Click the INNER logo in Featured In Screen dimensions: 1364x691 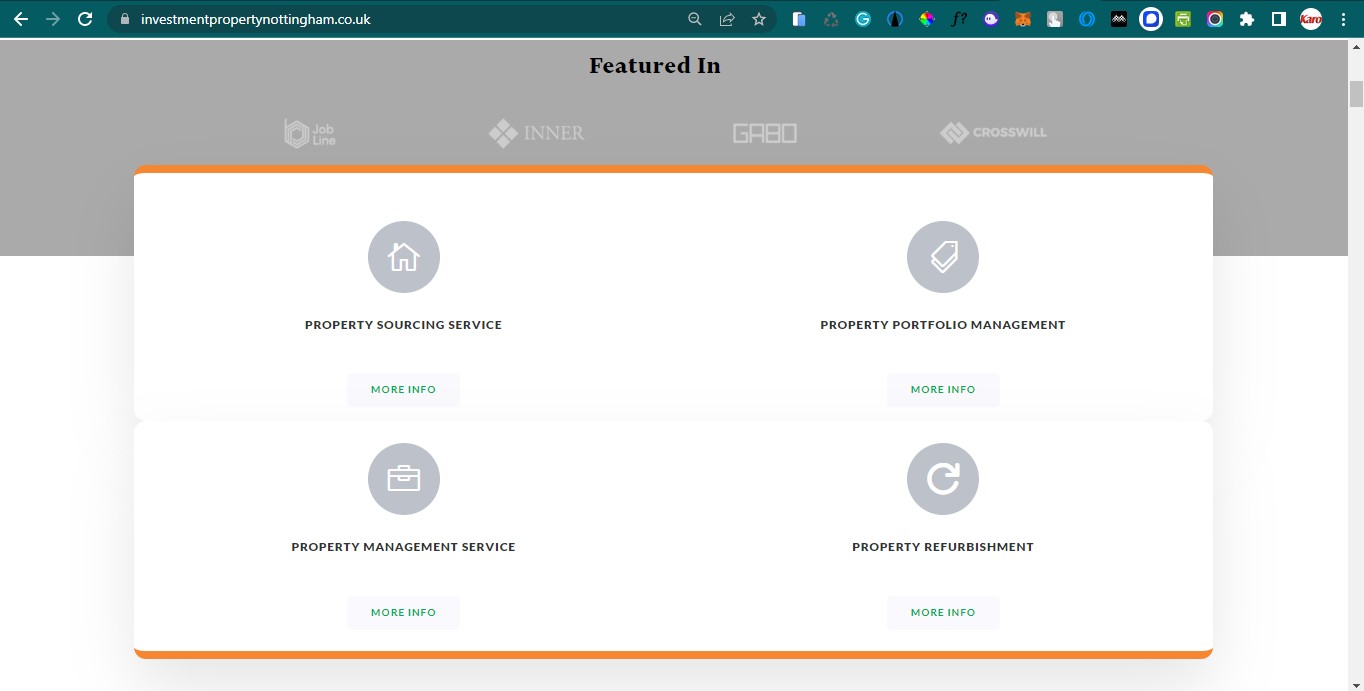(x=536, y=132)
